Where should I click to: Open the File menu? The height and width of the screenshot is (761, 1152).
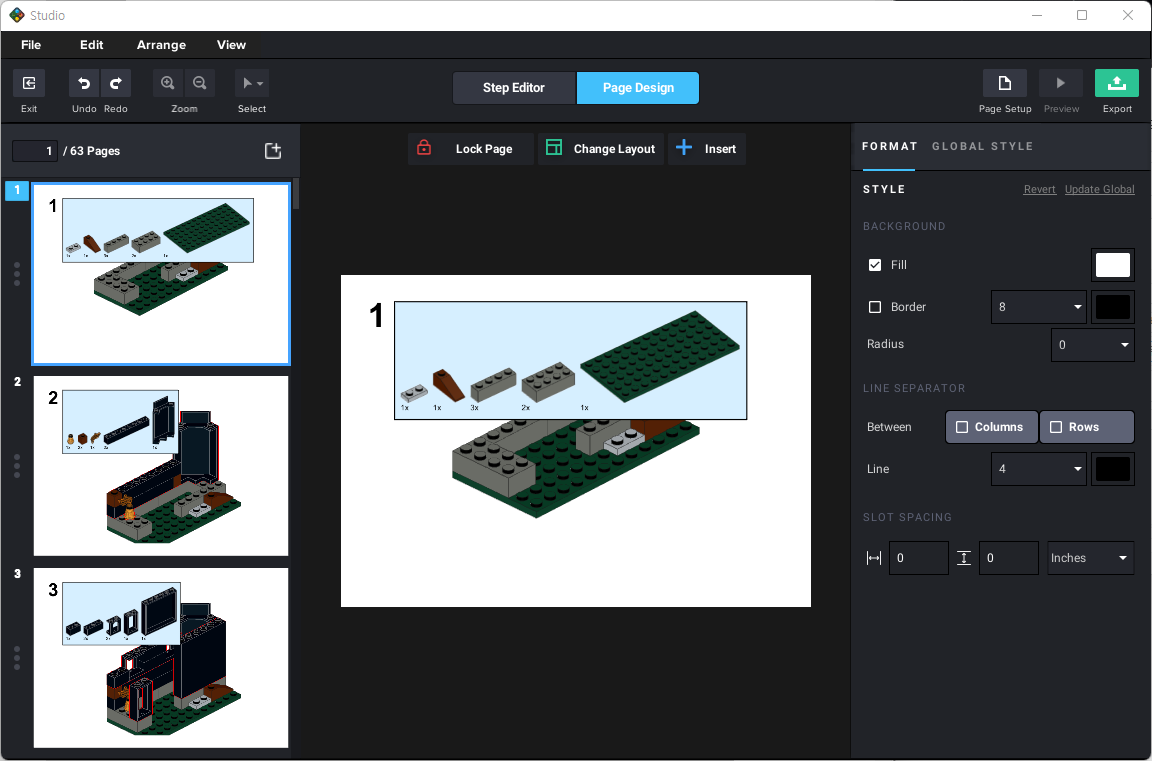click(x=31, y=45)
